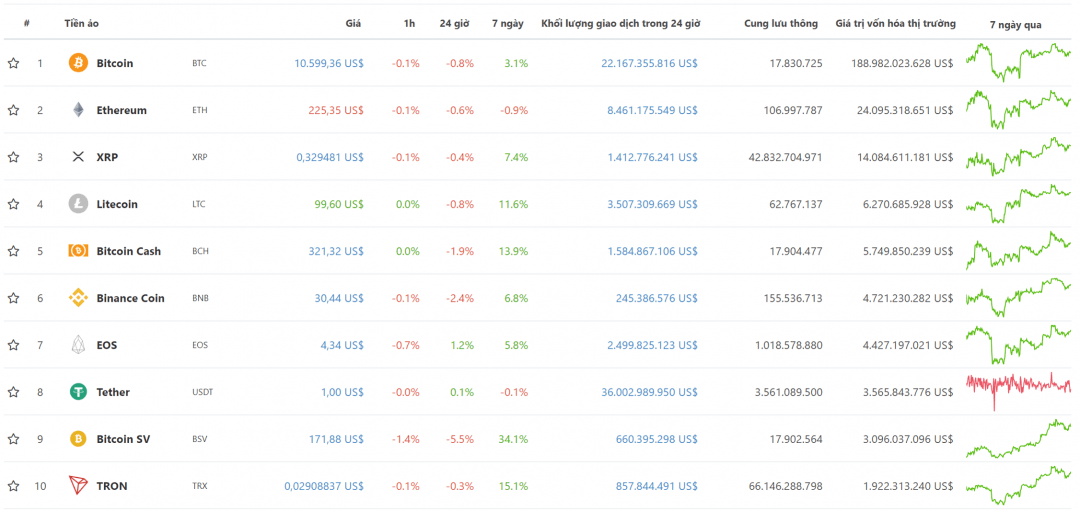Click the USDT ticker symbol
The image size is (1080, 511).
pos(202,392)
